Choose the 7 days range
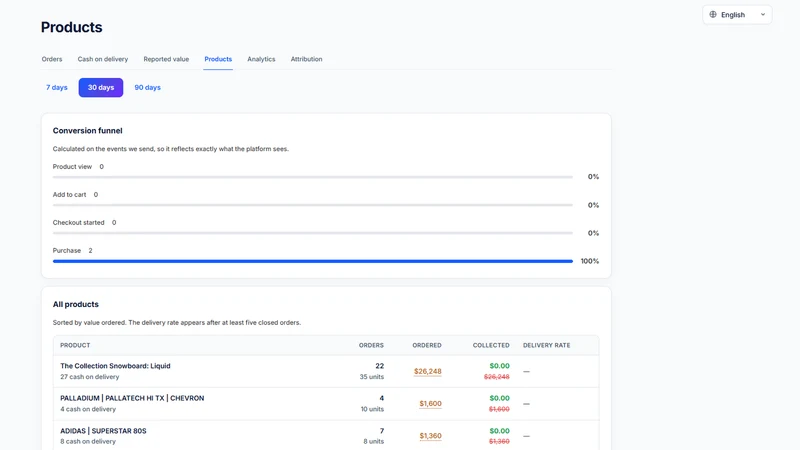 coord(57,87)
